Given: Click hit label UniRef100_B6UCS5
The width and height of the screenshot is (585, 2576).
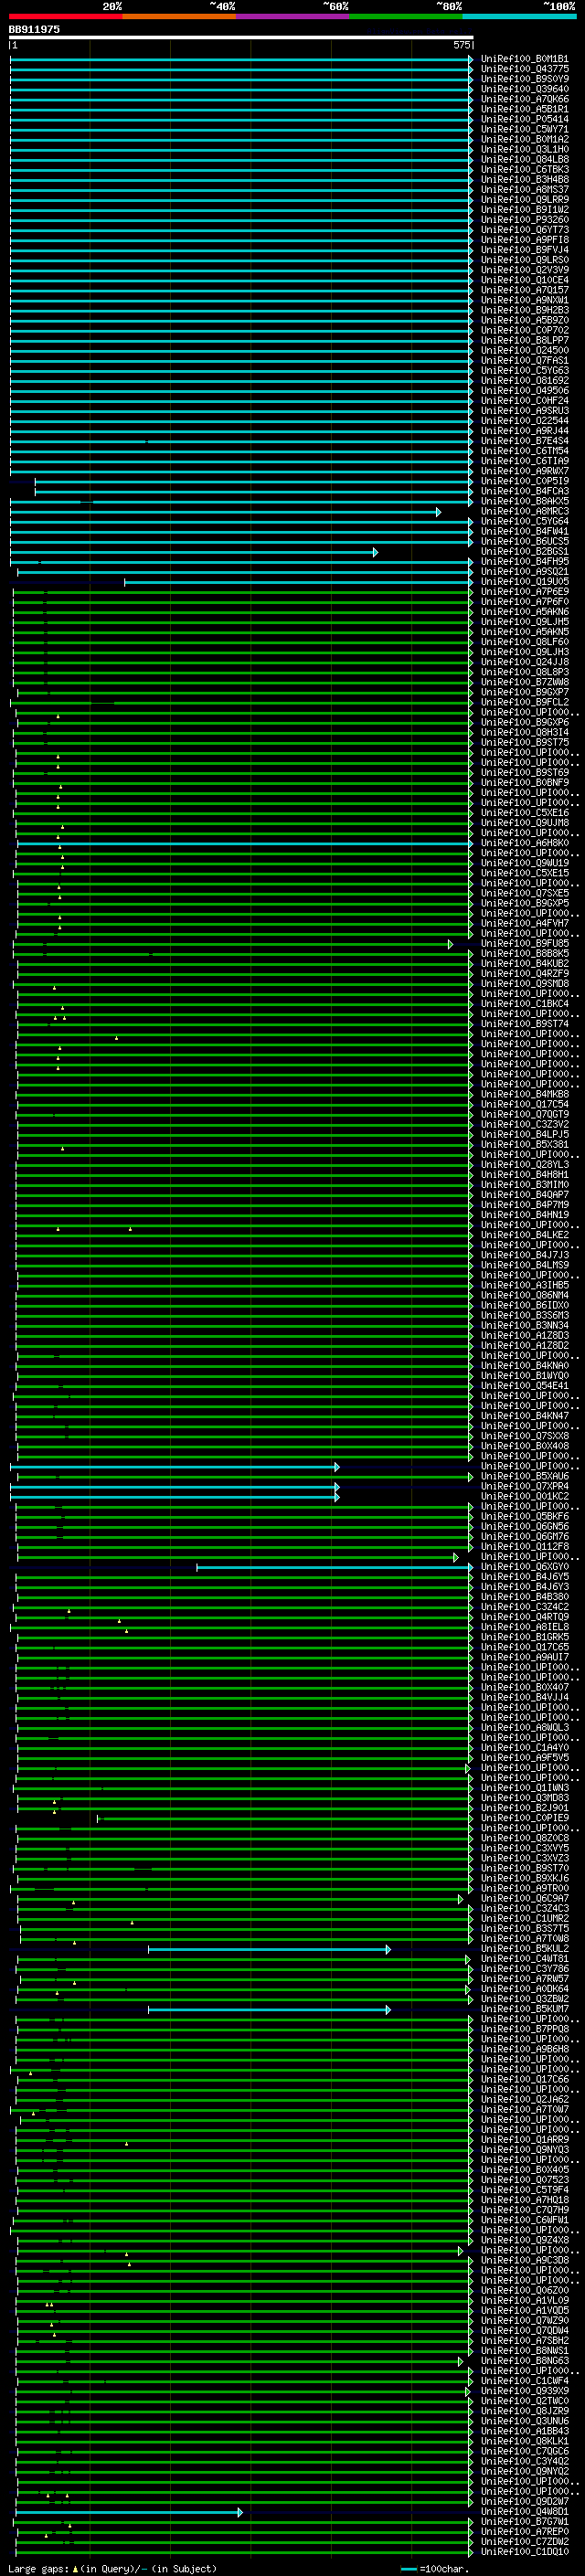Looking at the screenshot, I should coord(525,542).
